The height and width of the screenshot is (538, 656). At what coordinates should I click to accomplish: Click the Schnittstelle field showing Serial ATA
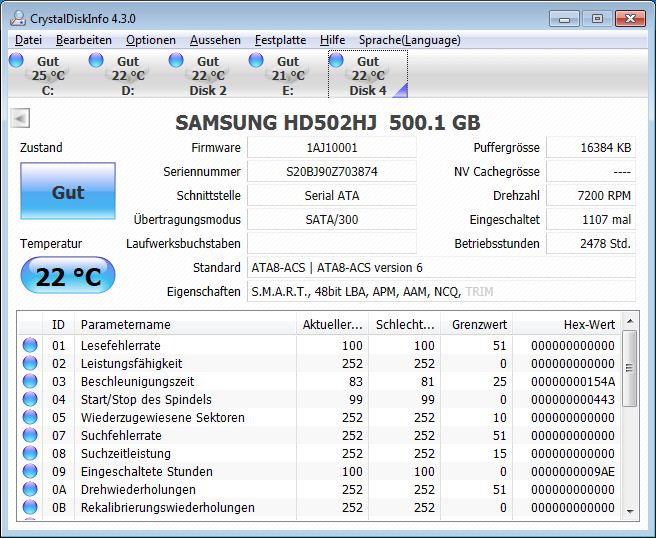[332, 195]
